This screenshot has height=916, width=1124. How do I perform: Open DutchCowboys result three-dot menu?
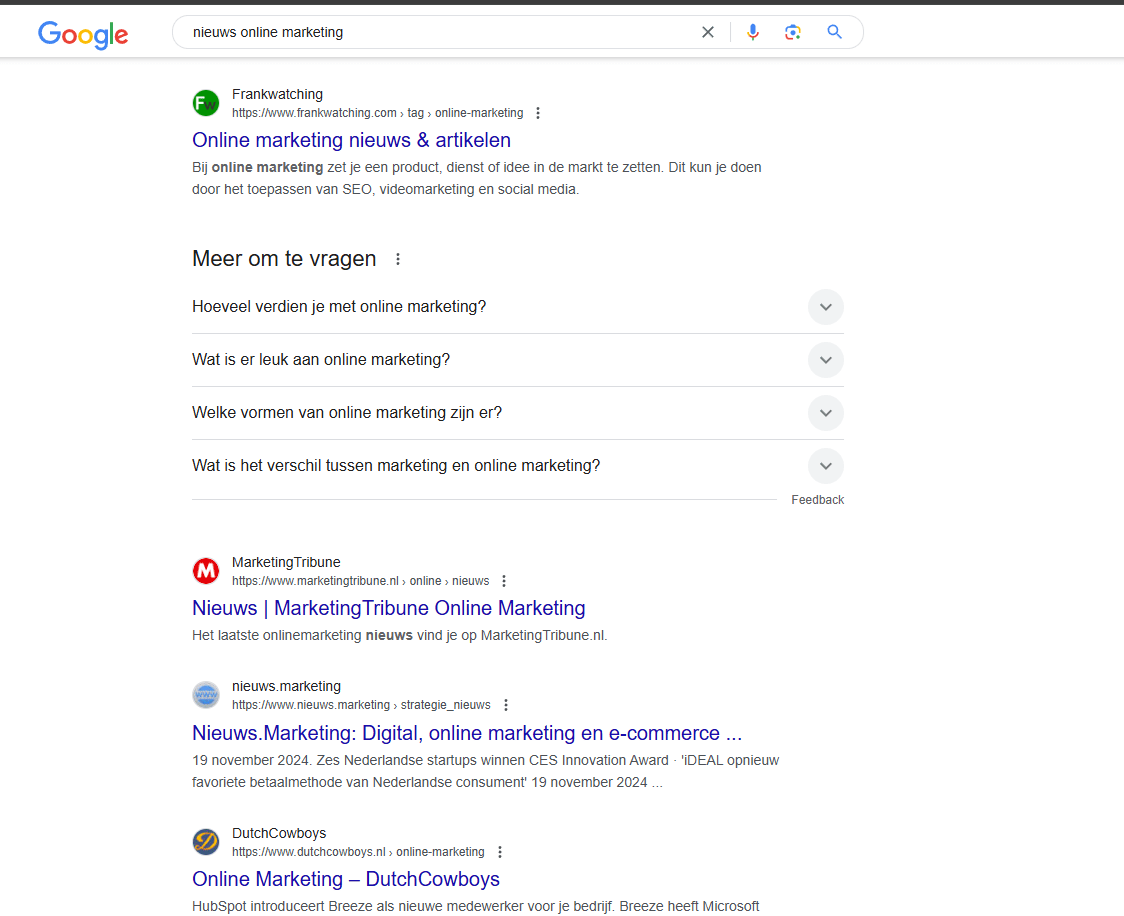(500, 852)
